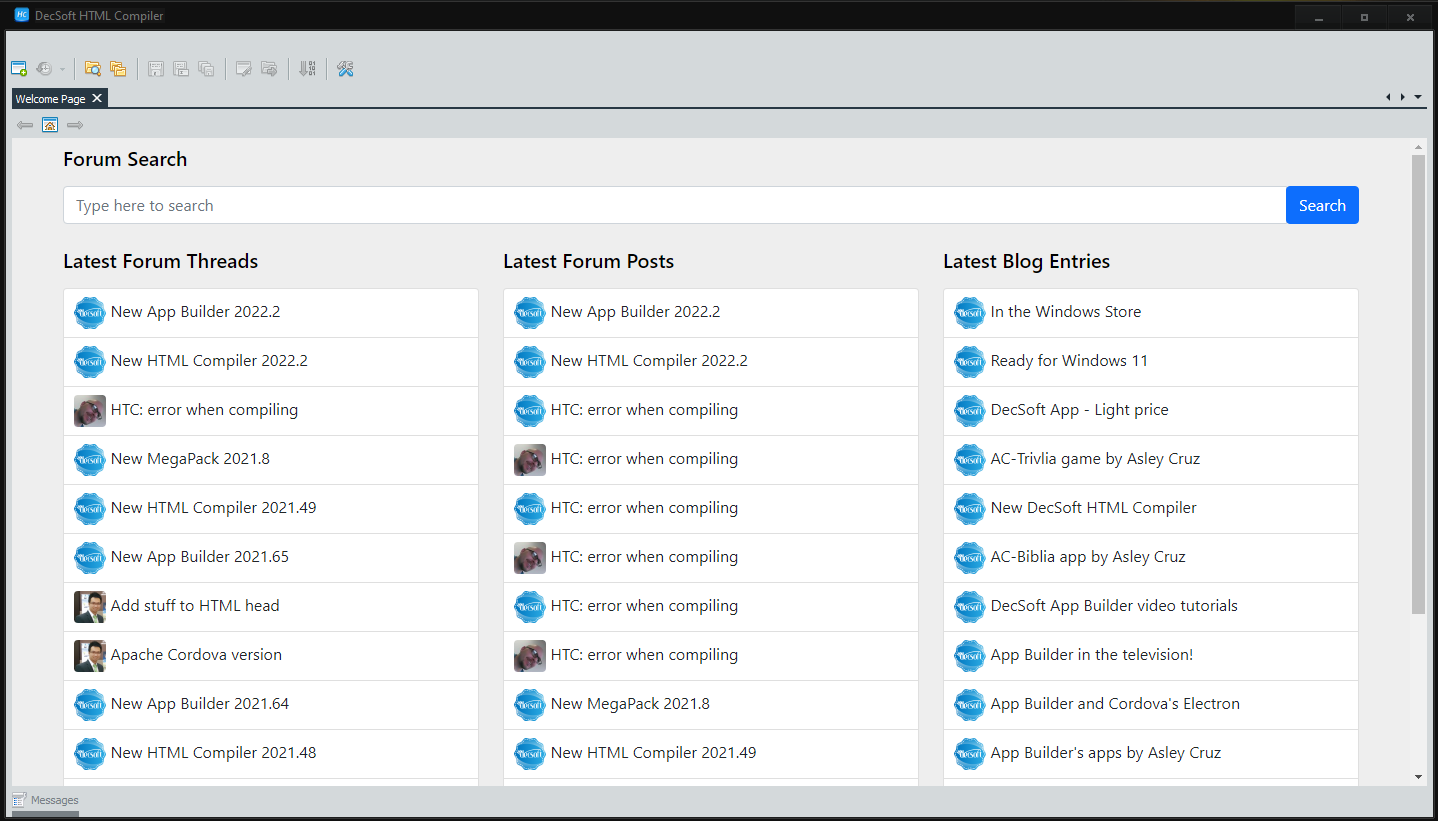Open options with the wrench-tools icon
Viewport: 1438px width, 821px height.
pos(345,69)
